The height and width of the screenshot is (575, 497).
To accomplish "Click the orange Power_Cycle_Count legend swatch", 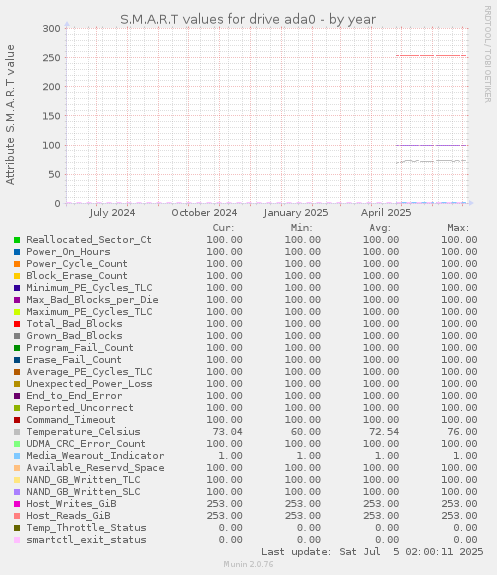I will point(17,264).
